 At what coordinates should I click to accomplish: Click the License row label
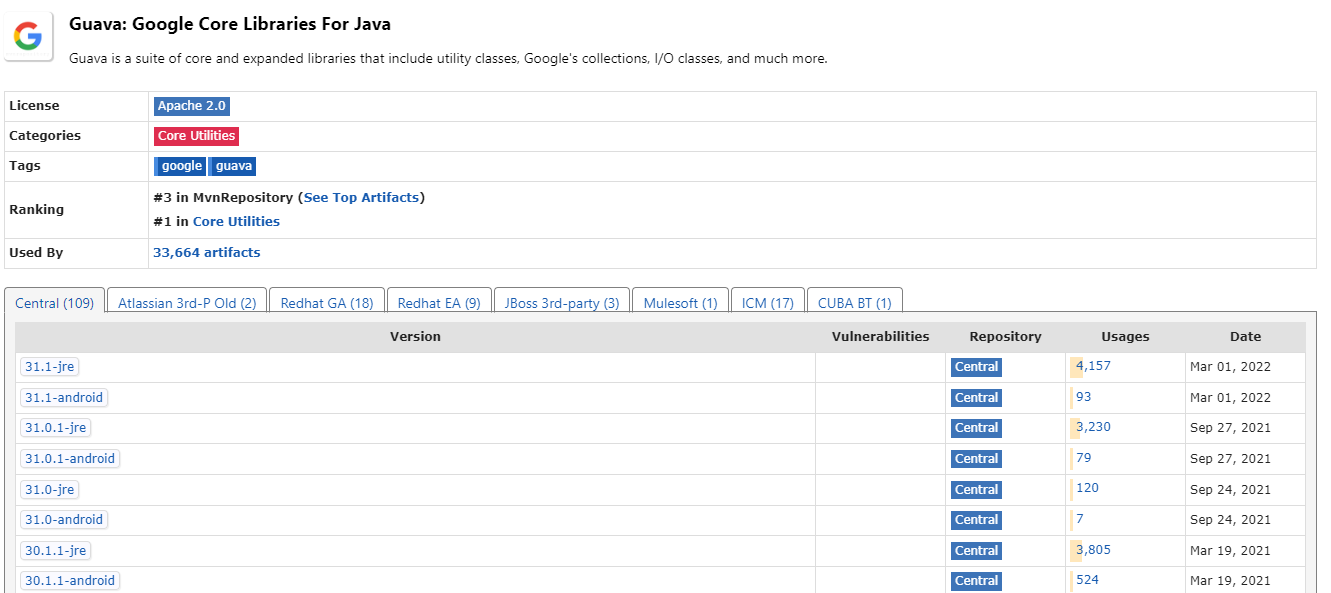coord(34,106)
